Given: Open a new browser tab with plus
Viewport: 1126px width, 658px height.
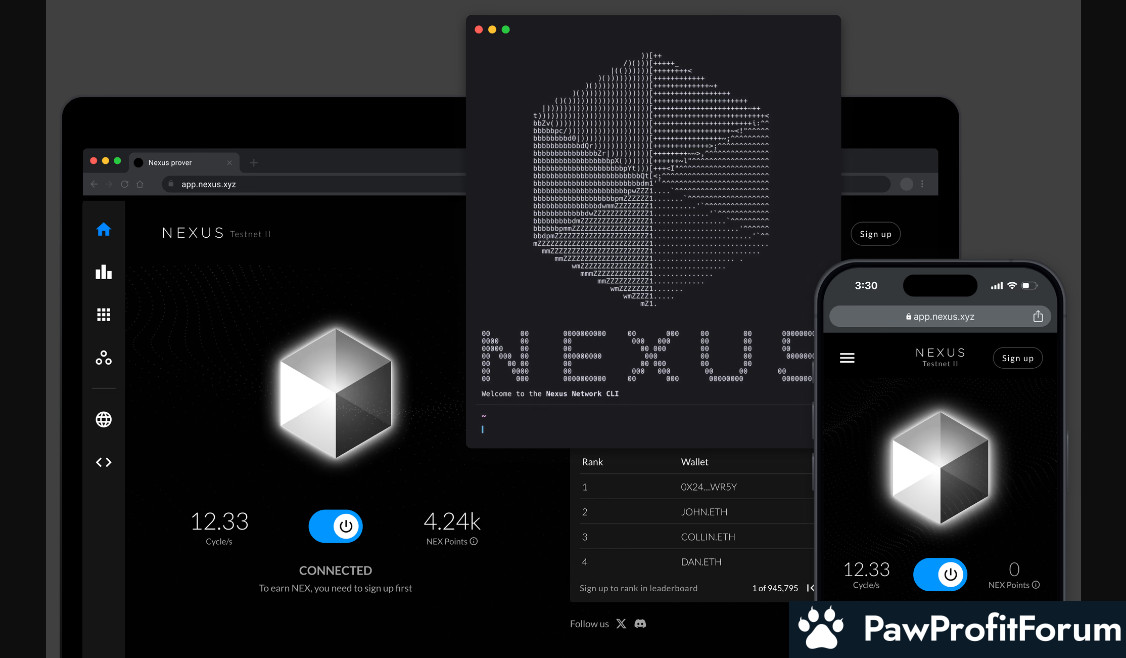Looking at the screenshot, I should 253,162.
